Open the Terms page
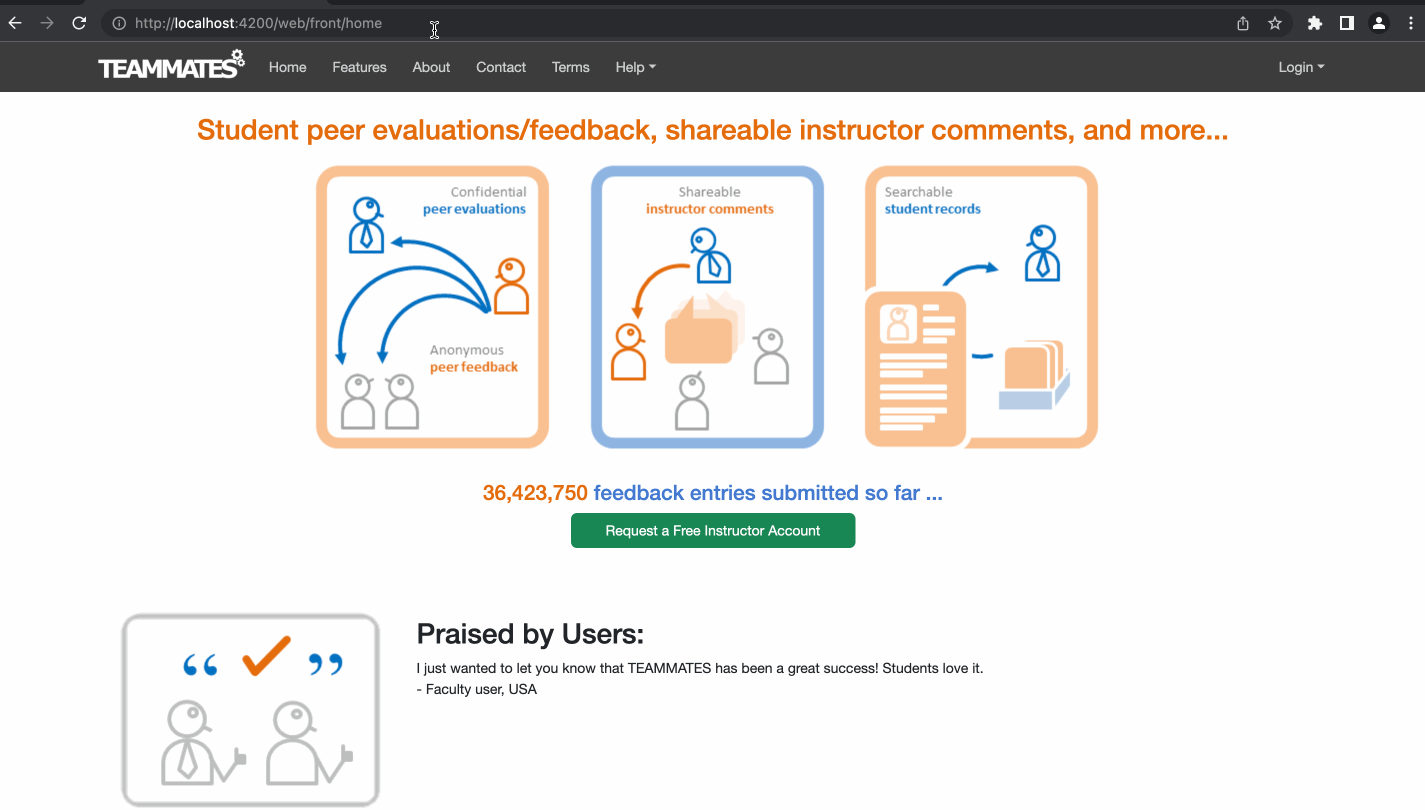This screenshot has height=810, width=1425. [x=570, y=67]
